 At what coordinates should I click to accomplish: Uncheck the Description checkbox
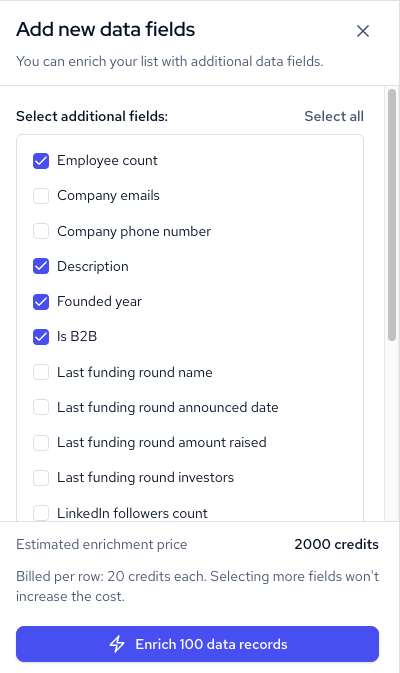pos(41,267)
